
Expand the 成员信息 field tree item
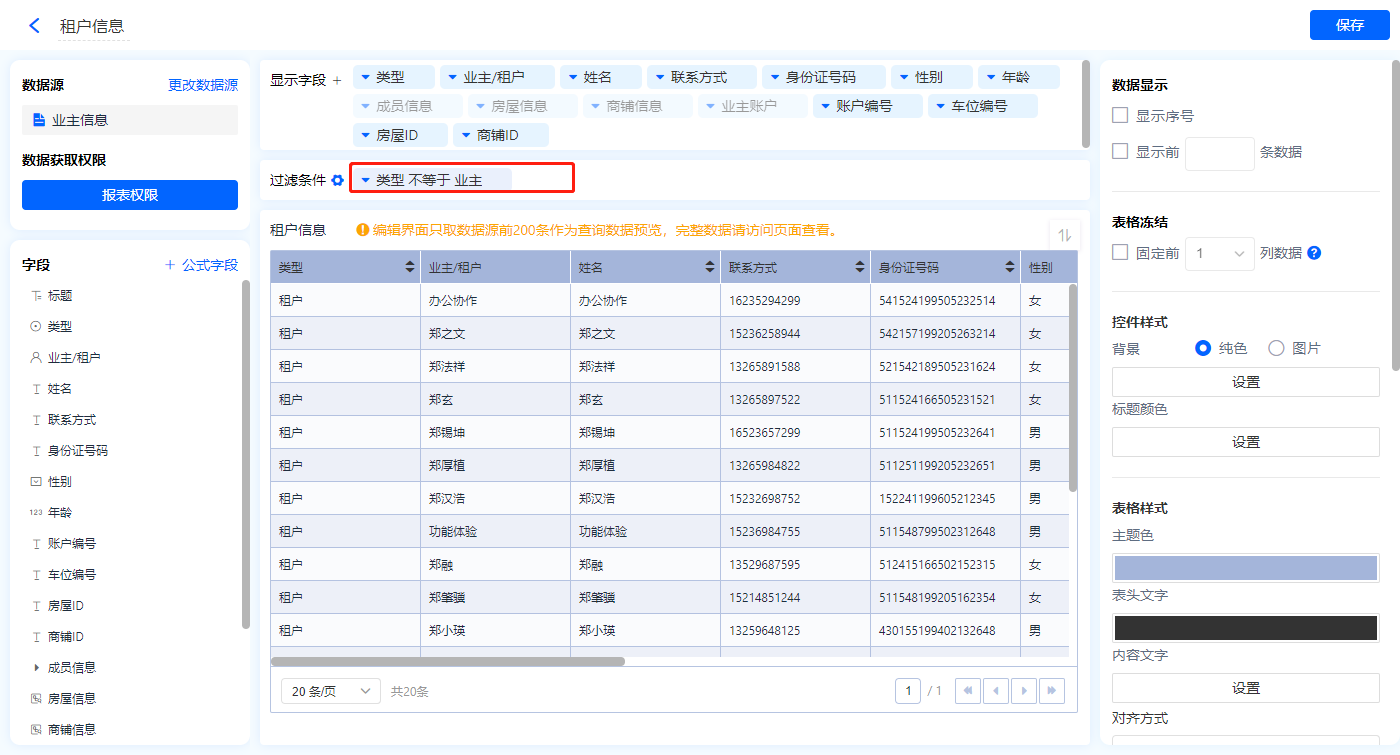click(x=37, y=668)
